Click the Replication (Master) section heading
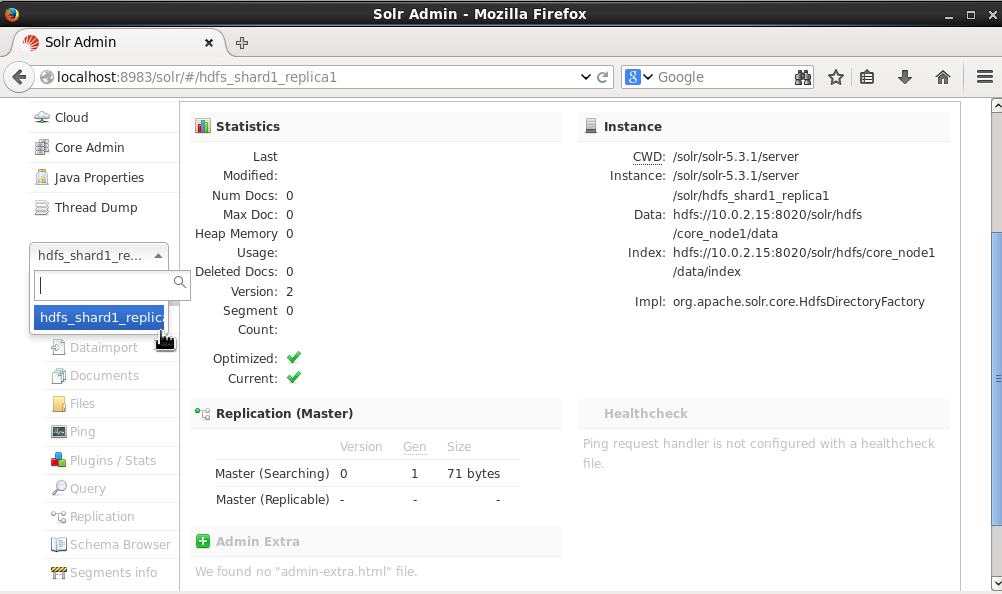The image size is (1002, 594). [x=284, y=413]
